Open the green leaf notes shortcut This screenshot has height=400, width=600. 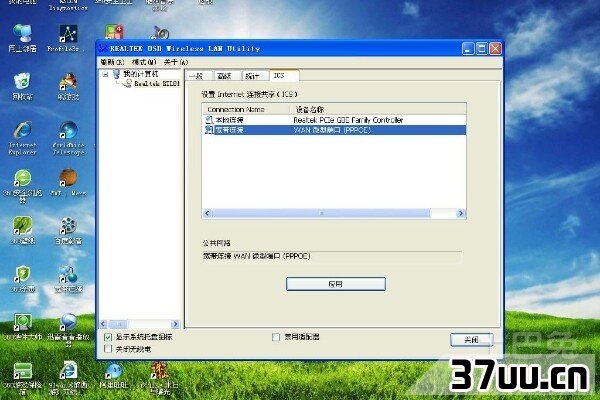pos(23,226)
